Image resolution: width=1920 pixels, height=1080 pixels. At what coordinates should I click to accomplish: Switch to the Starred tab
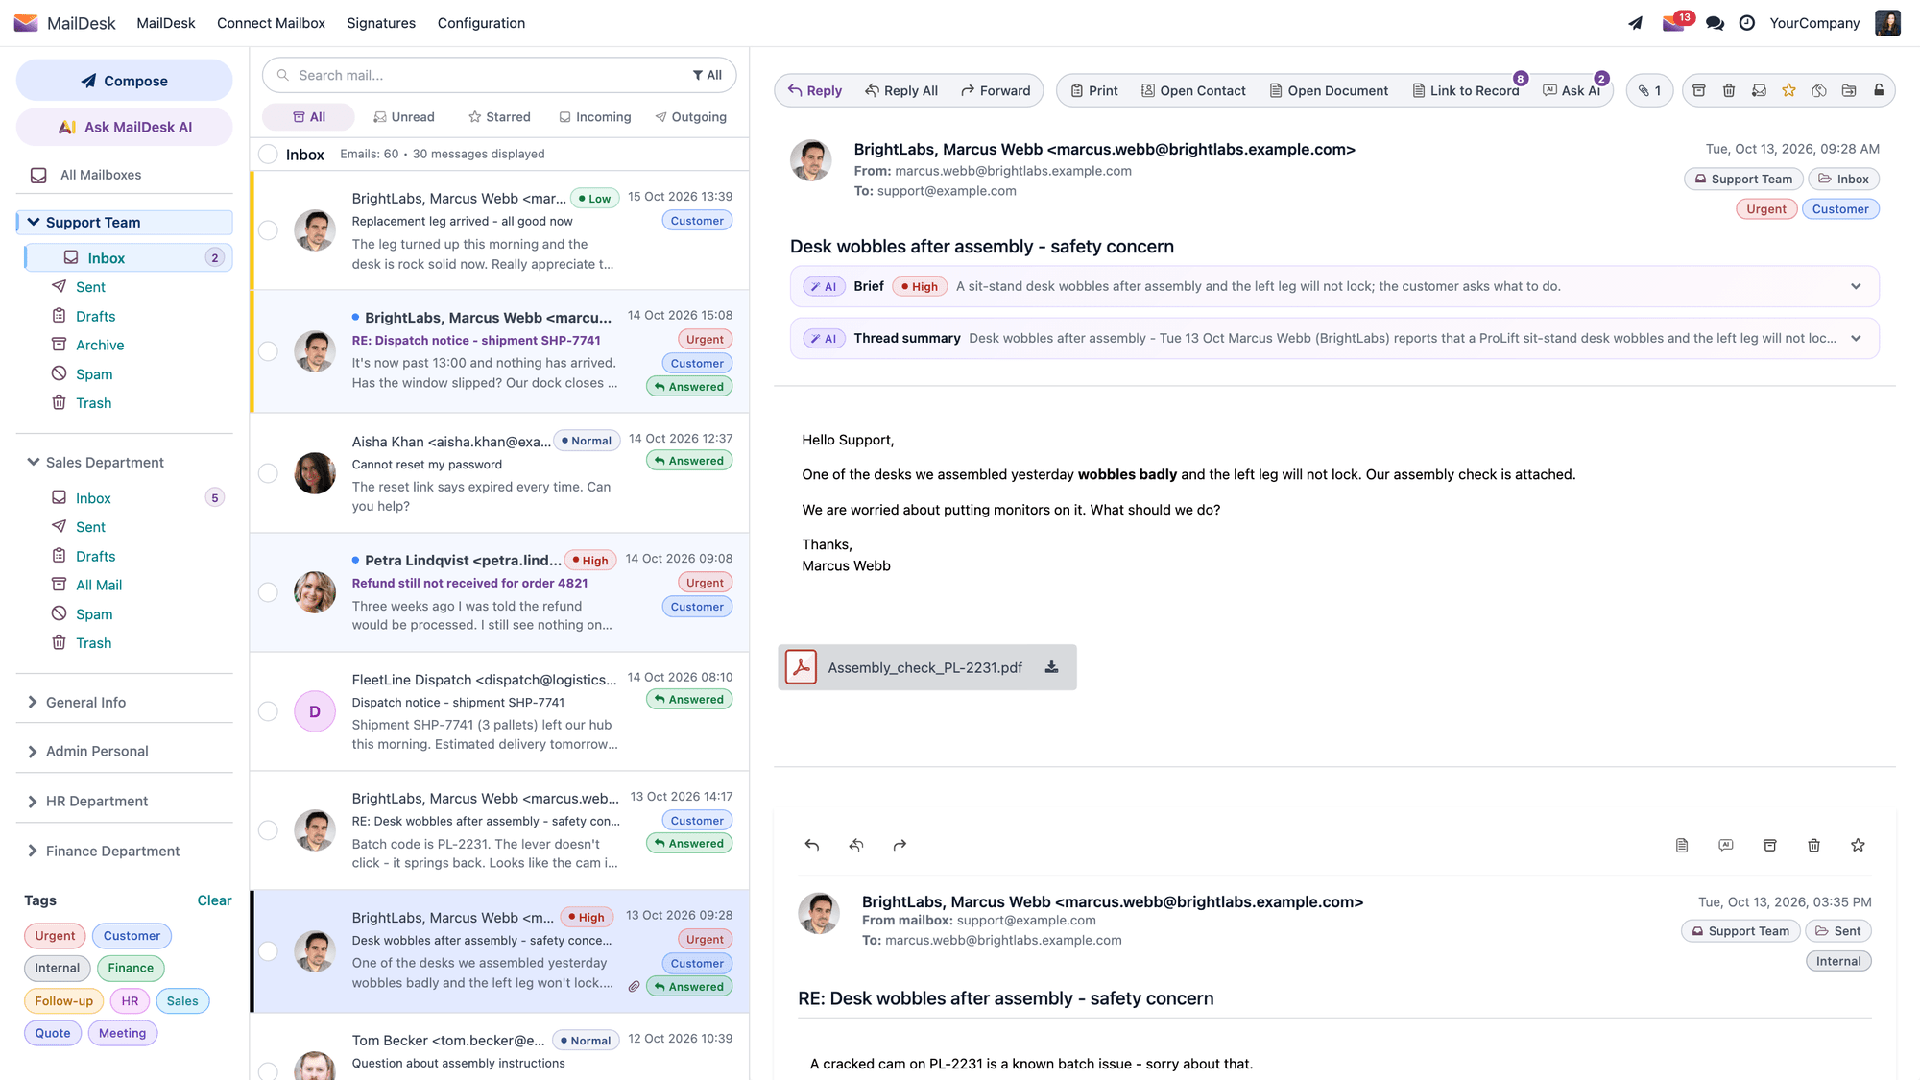499,117
